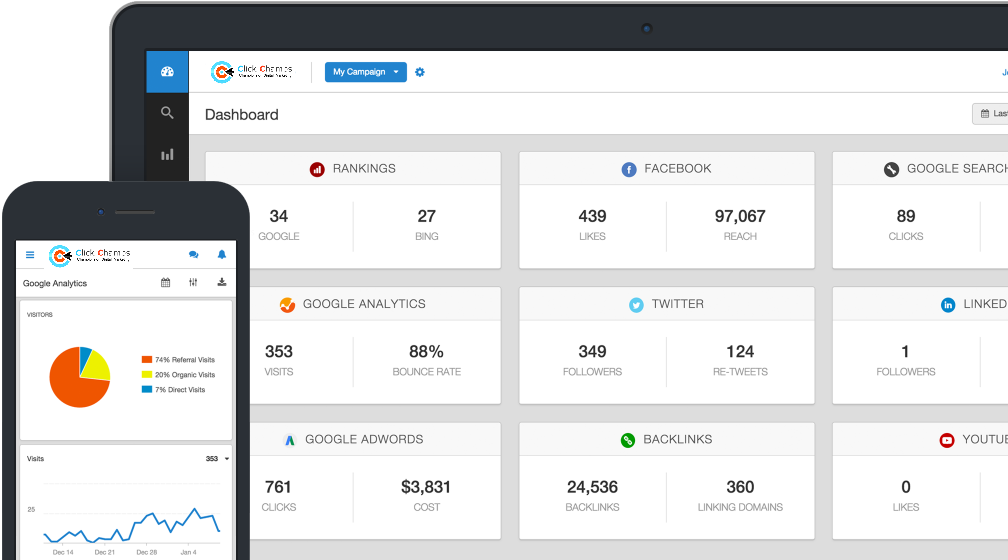Click the Dashboard page heading

point(242,114)
